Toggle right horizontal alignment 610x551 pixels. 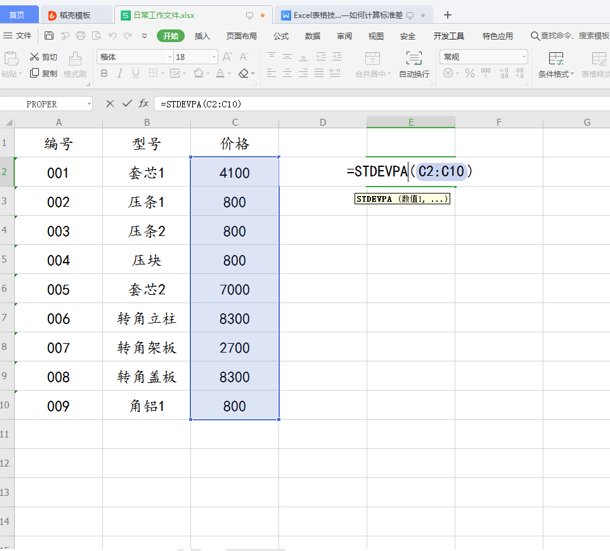(303, 73)
